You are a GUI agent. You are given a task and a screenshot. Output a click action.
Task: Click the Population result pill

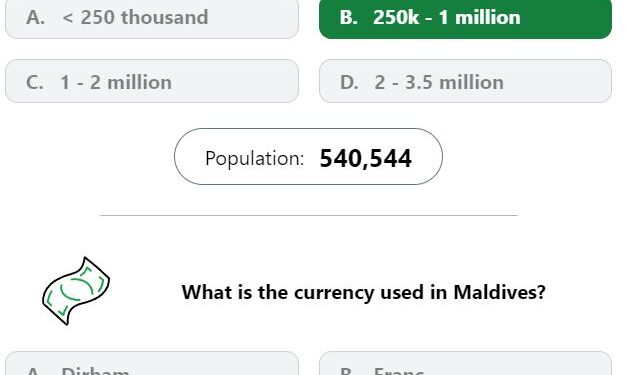click(x=308, y=157)
